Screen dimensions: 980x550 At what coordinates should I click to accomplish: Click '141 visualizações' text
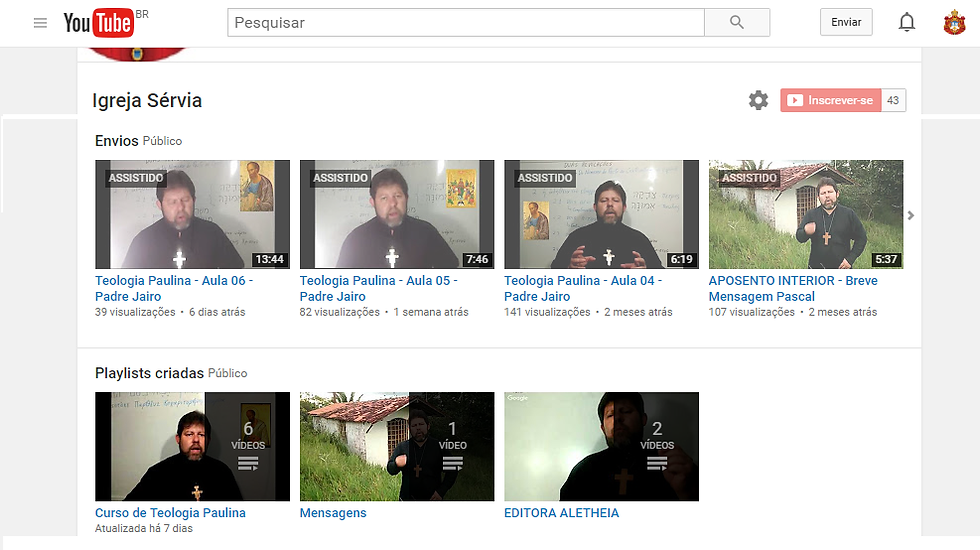[x=547, y=312]
